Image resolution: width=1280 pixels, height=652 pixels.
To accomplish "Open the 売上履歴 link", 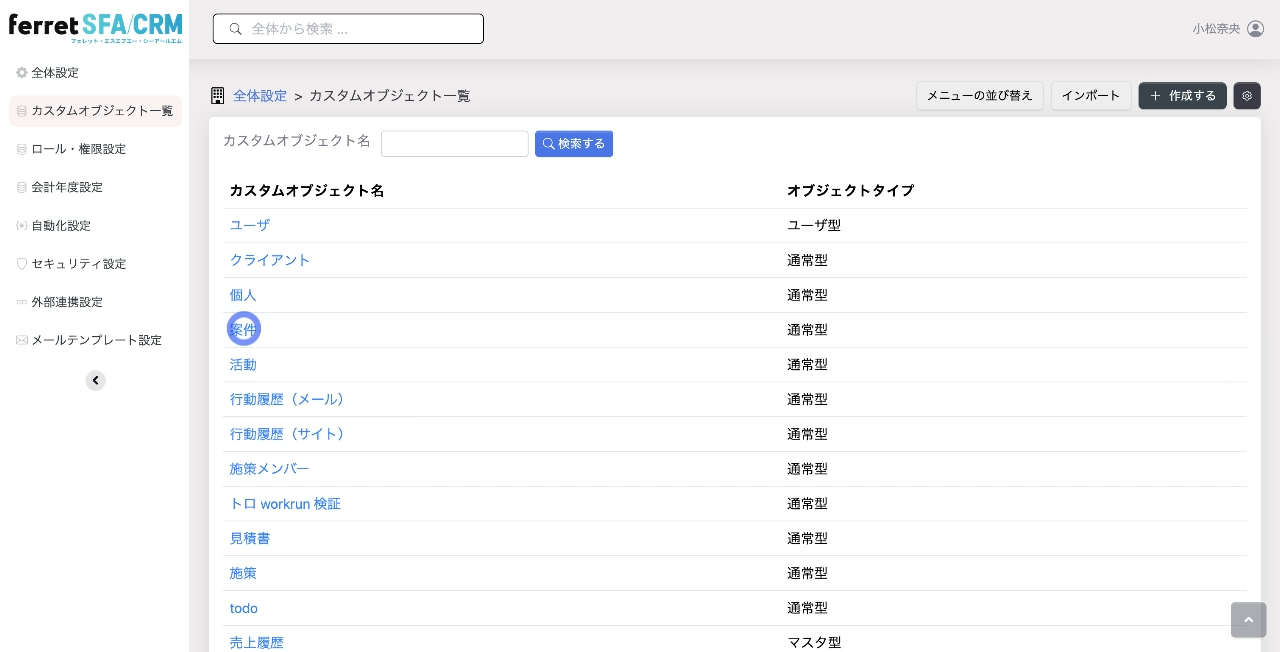I will pyautogui.click(x=257, y=643).
